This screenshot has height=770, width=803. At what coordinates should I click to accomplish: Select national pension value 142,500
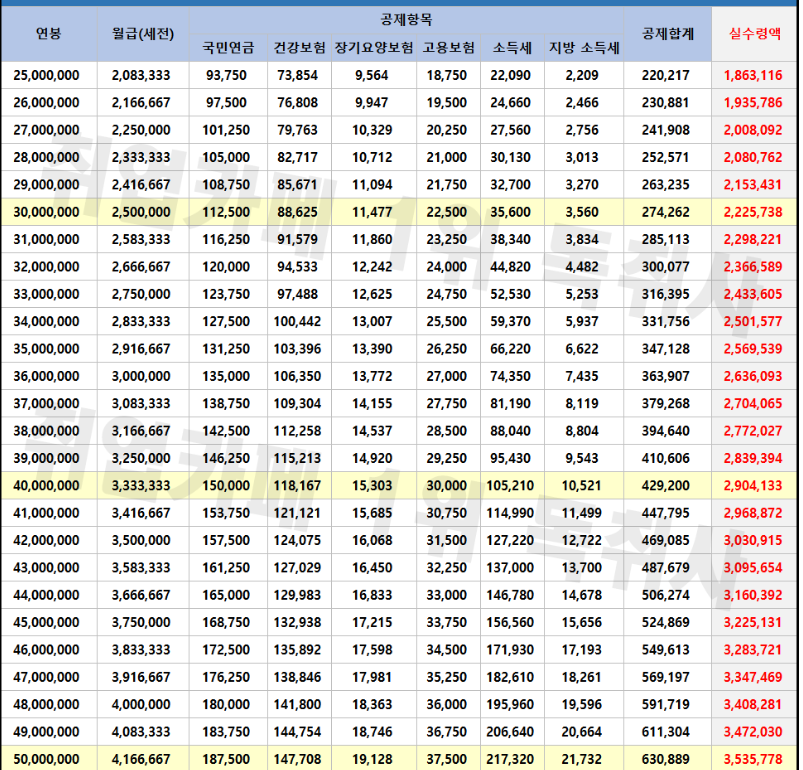coord(226,431)
